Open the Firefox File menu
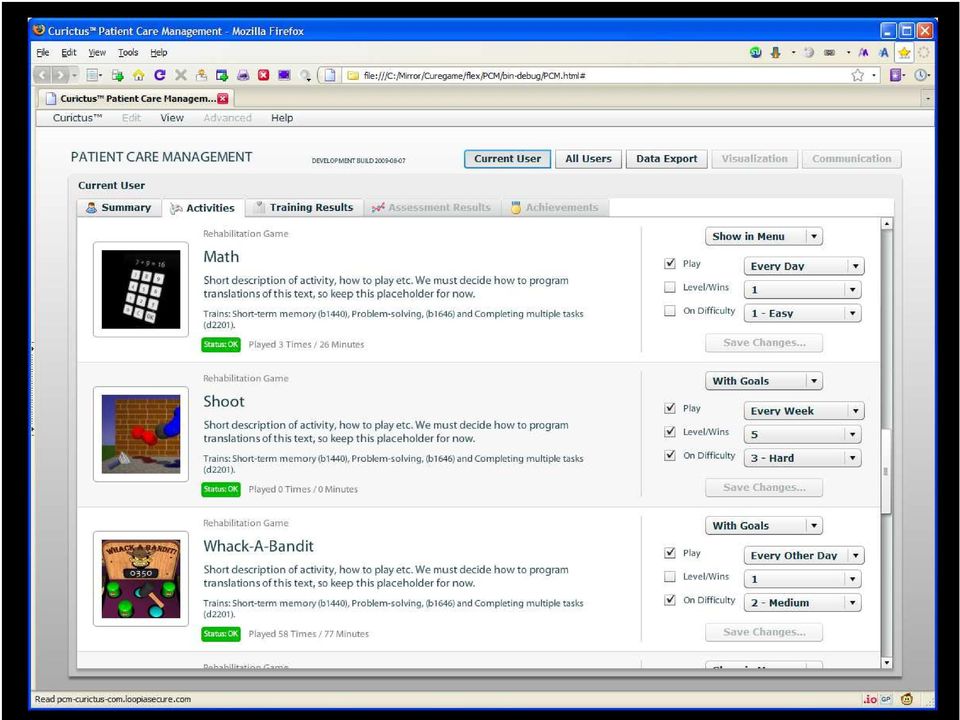This screenshot has height=720, width=960. pos(43,53)
